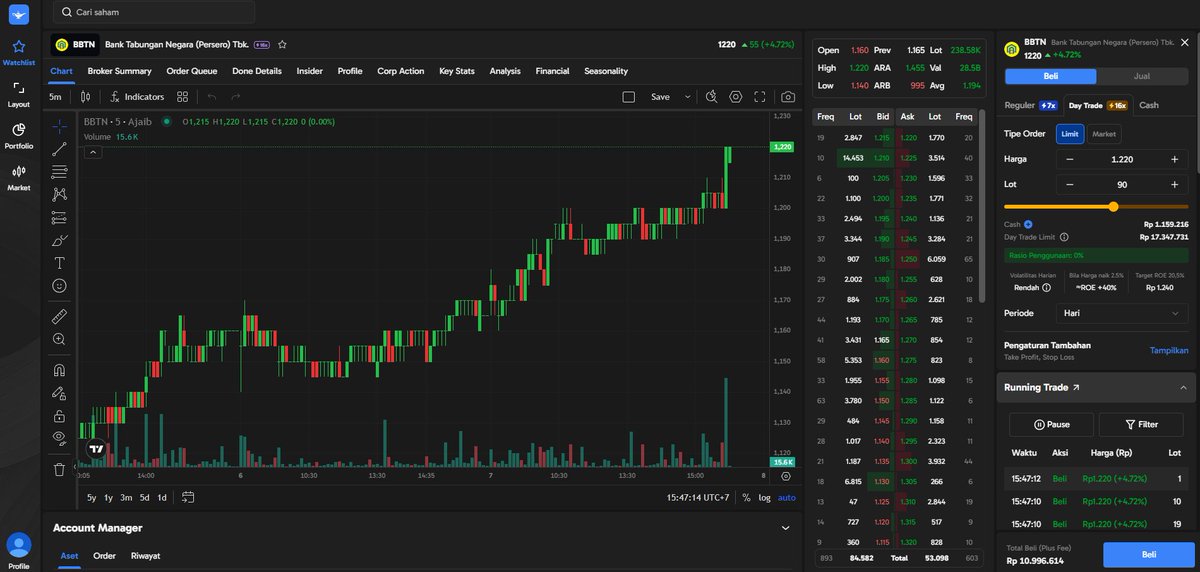
Task: Toggle the log scale
Action: (x=765, y=497)
